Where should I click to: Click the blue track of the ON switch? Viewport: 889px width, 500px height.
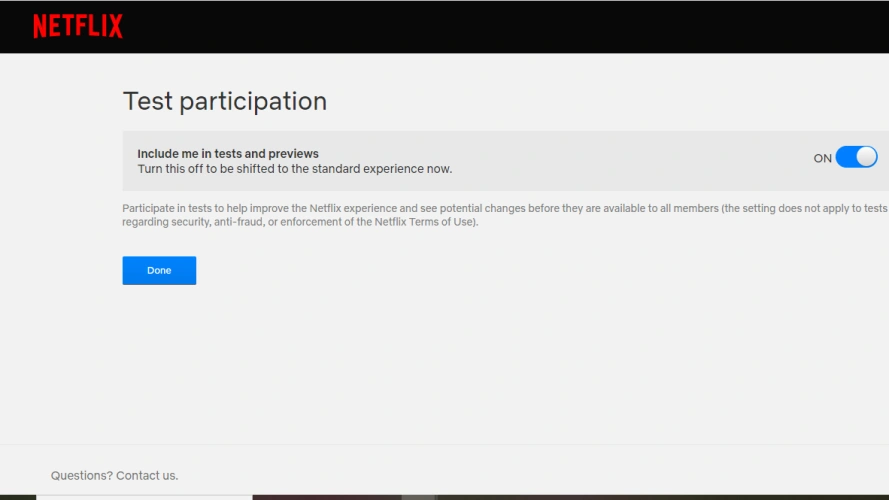[x=845, y=157]
